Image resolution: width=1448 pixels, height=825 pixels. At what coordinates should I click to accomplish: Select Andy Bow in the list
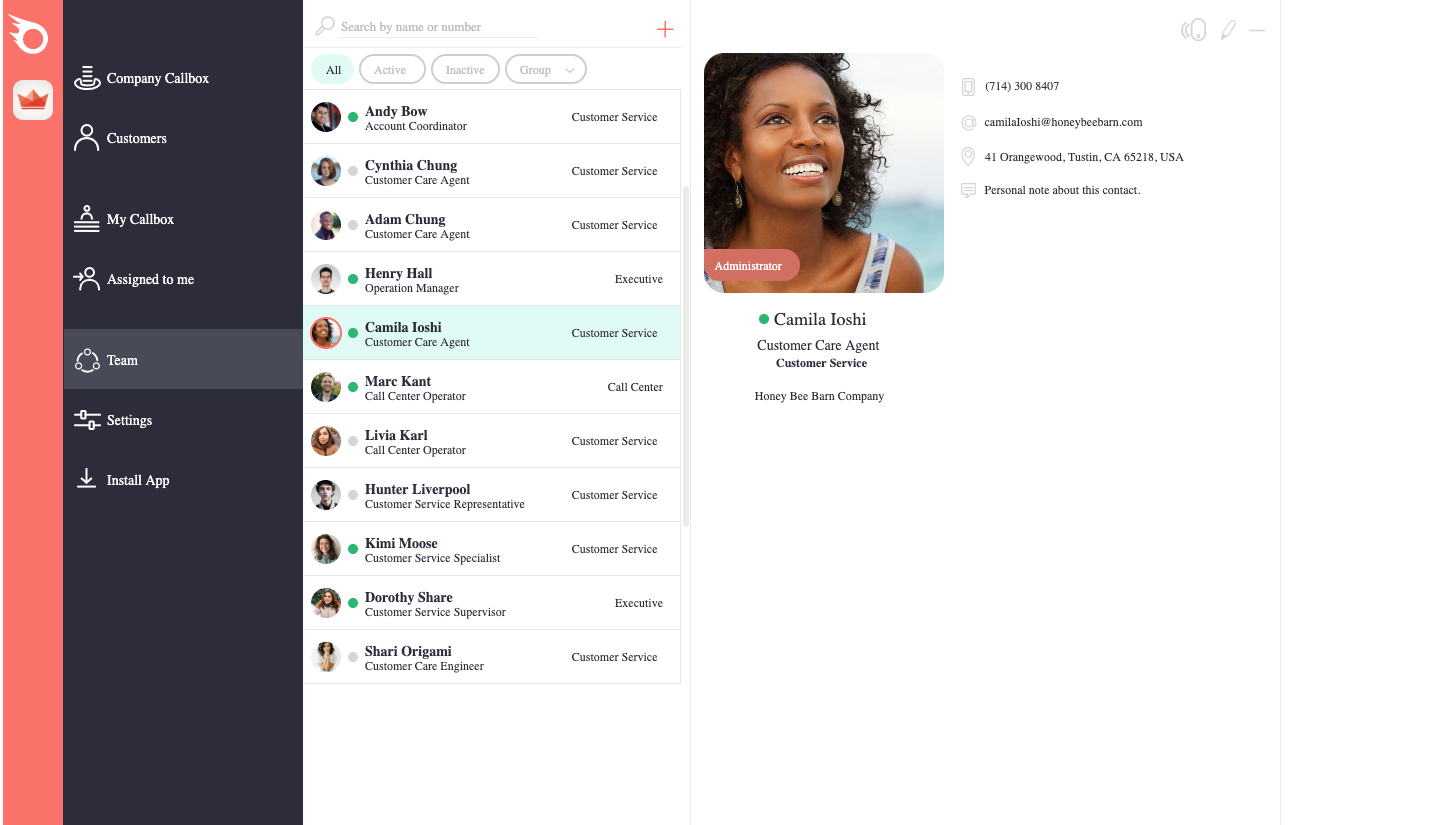[x=492, y=117]
